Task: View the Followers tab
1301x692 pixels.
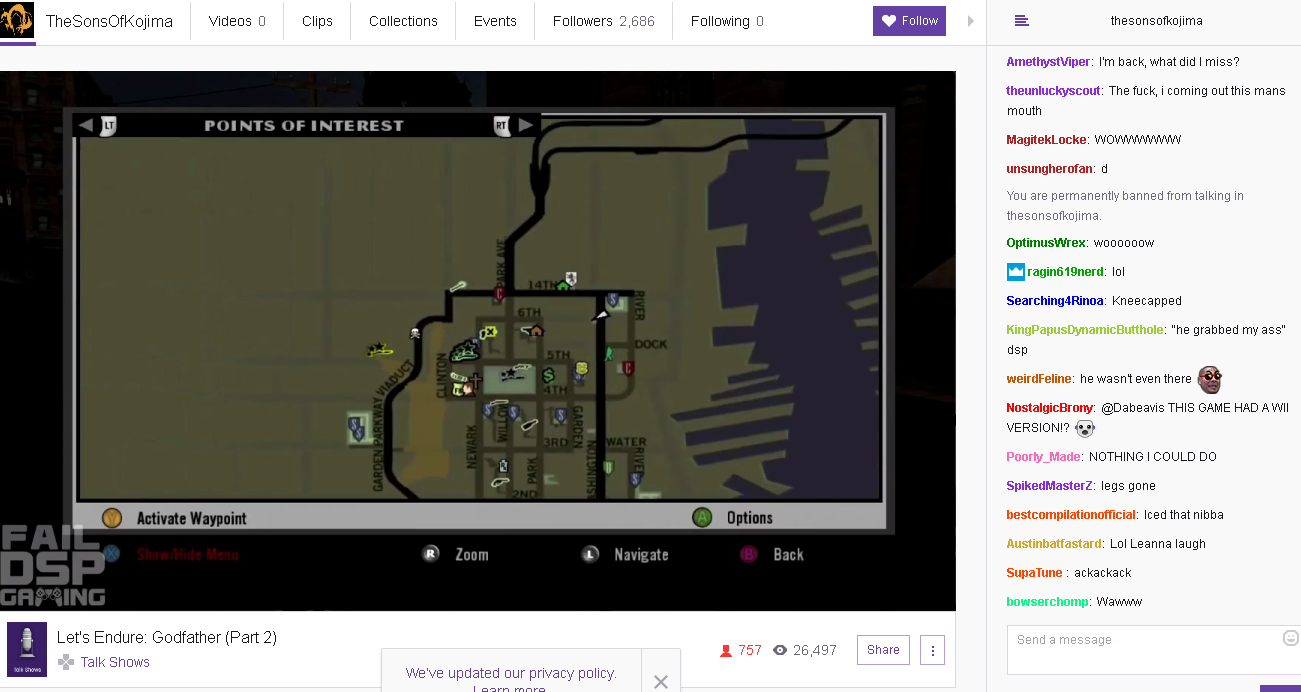Action: coord(604,21)
